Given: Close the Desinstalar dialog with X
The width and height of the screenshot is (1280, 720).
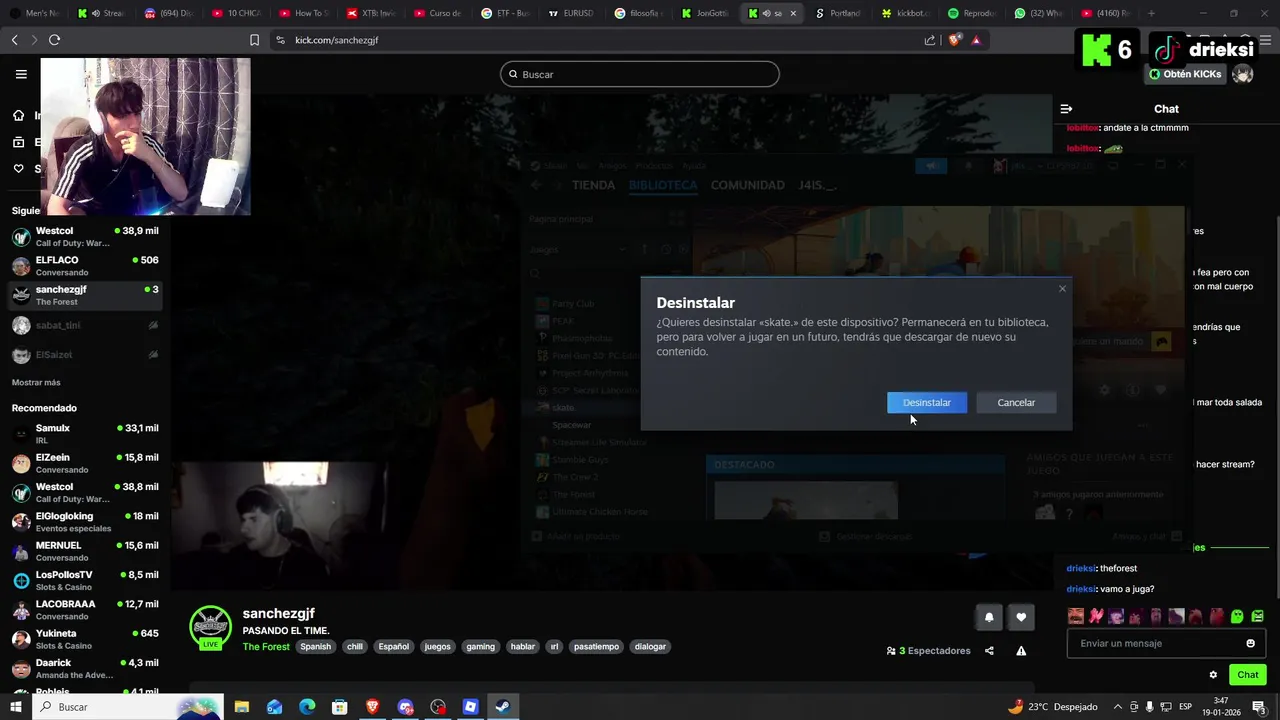Looking at the screenshot, I should pyautogui.click(x=1062, y=289).
